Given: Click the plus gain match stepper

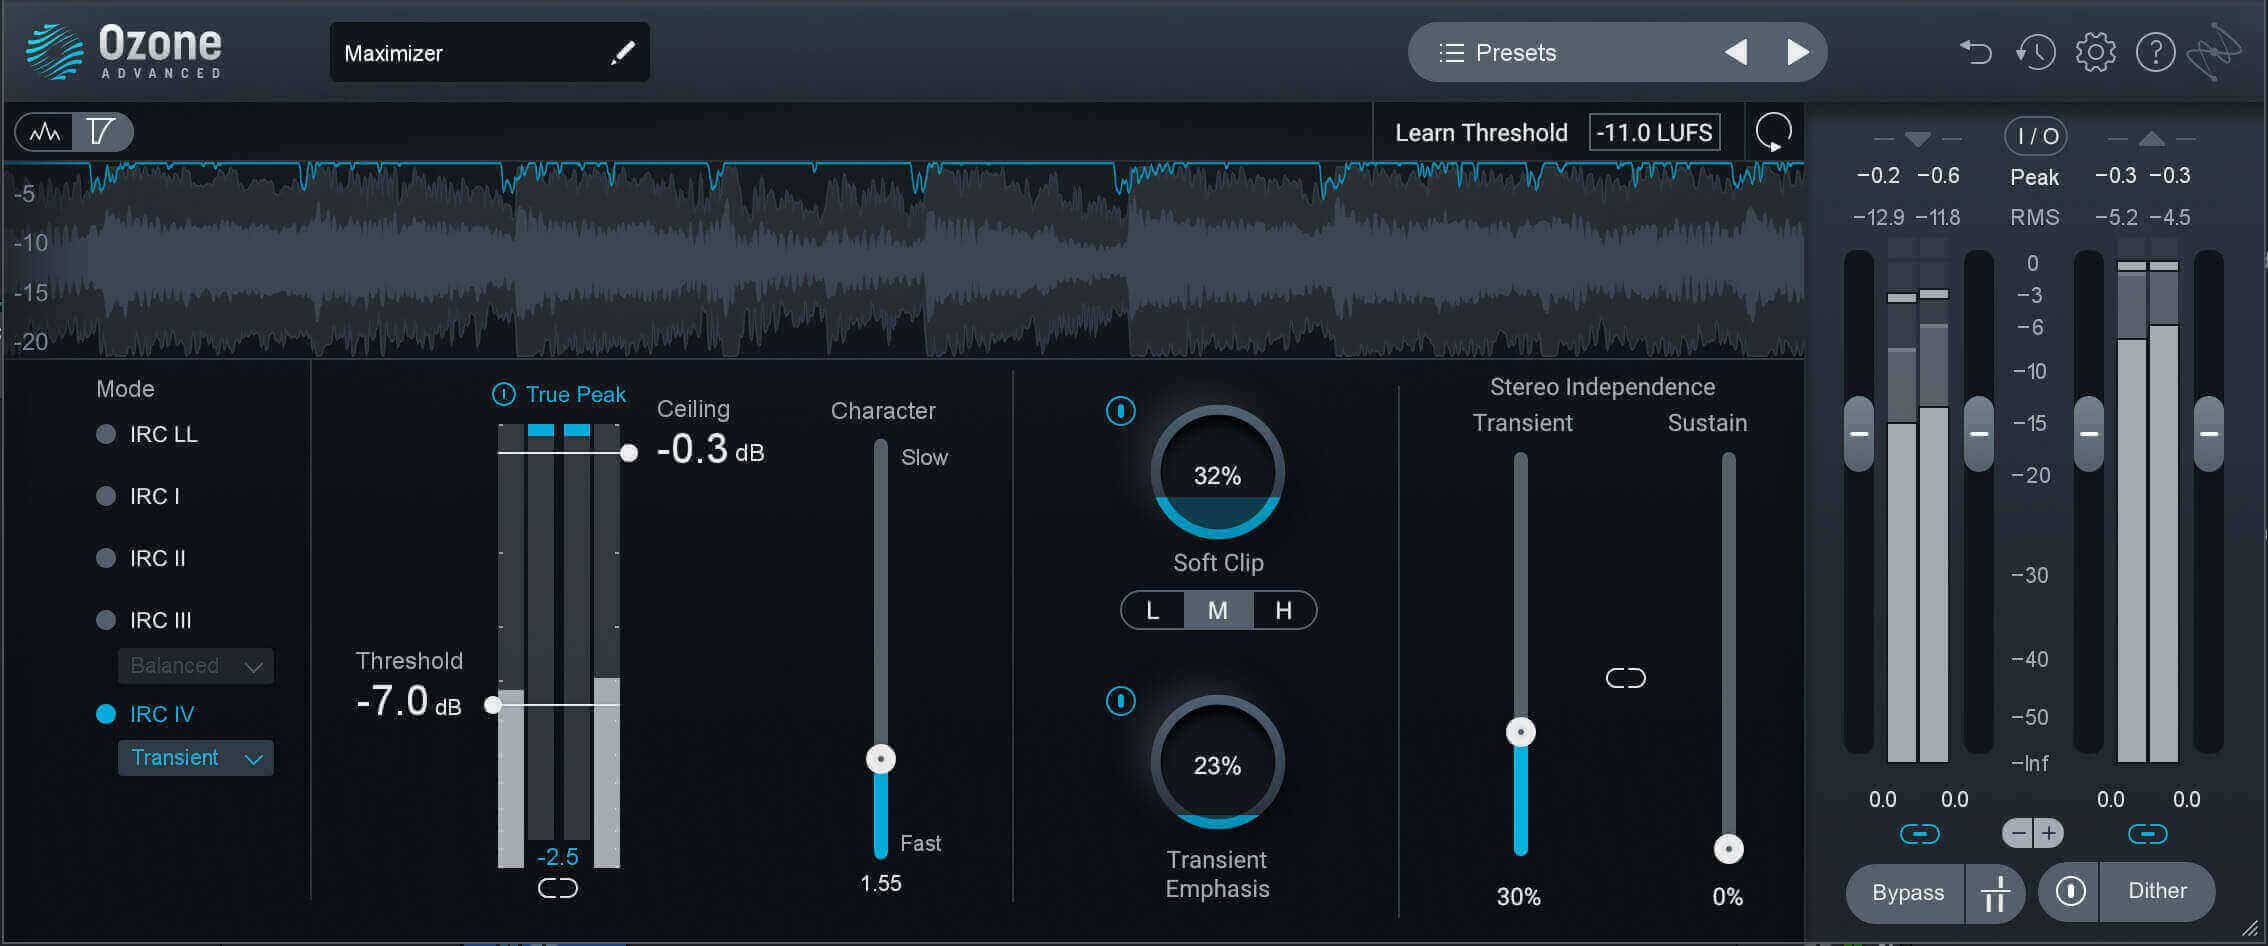Looking at the screenshot, I should [x=2049, y=833].
